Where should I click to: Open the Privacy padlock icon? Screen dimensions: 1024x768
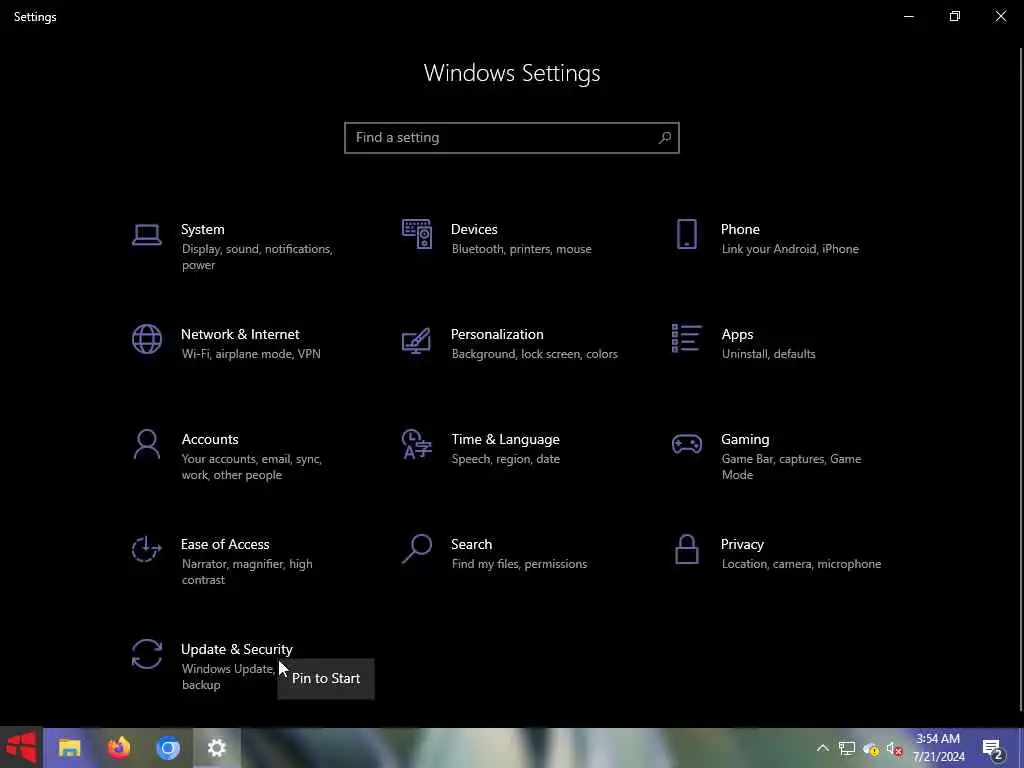click(x=686, y=549)
